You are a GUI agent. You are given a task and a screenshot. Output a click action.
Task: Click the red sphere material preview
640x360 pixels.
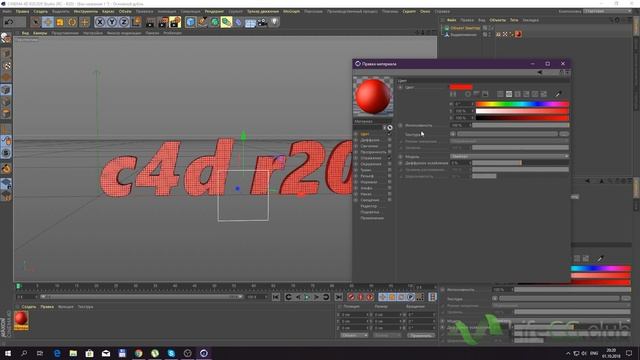point(373,96)
